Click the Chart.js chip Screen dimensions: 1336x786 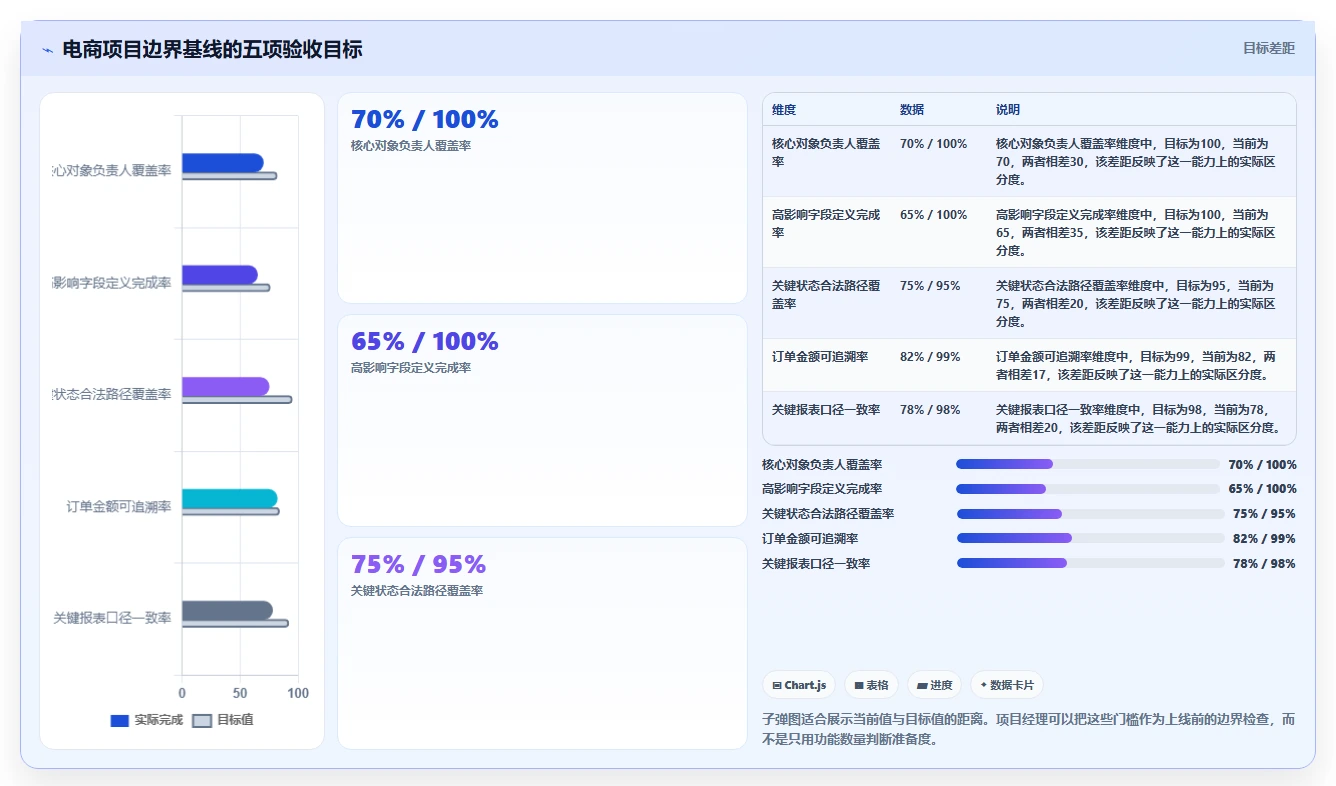pos(799,685)
